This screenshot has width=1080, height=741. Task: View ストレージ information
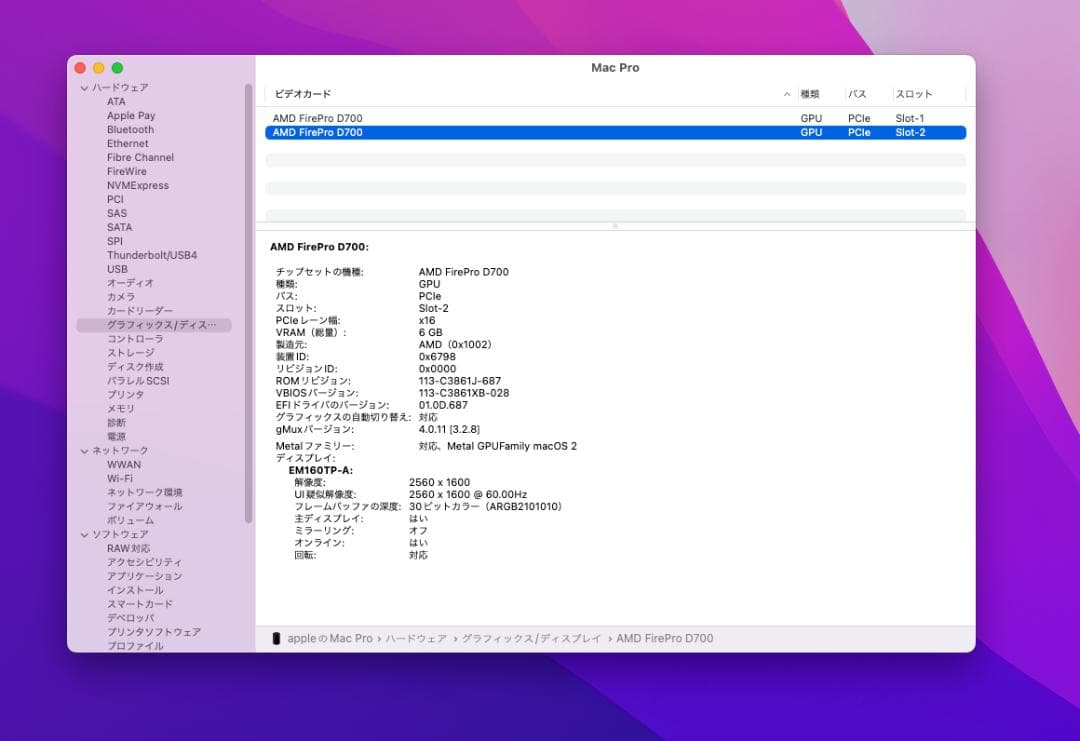[129, 352]
